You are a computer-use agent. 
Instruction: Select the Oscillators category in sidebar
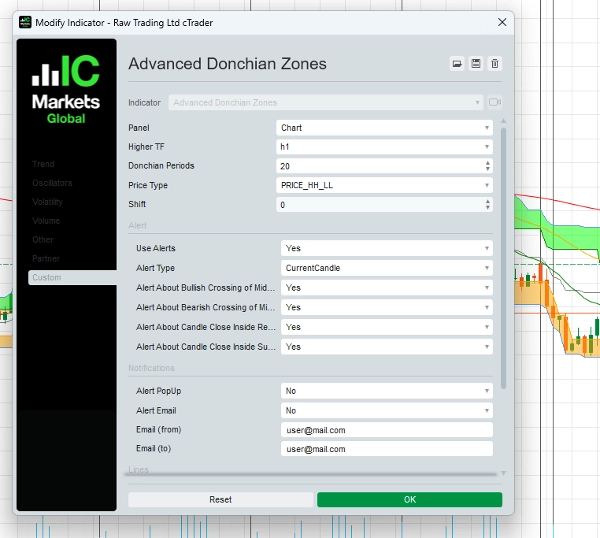[x=50, y=183]
